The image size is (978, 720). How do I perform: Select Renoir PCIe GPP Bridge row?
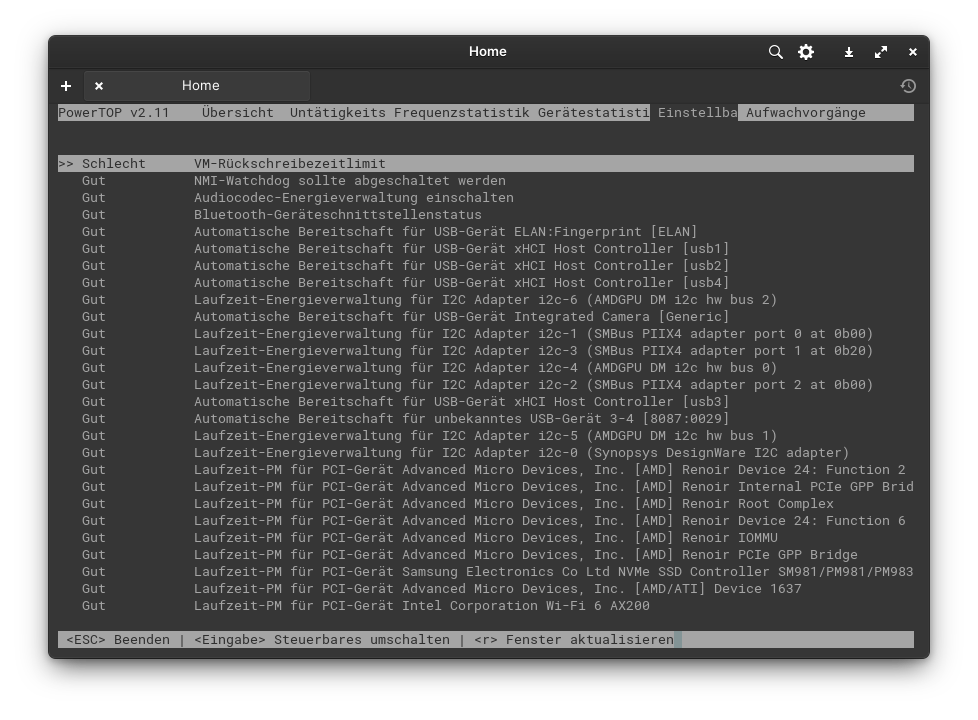click(486, 555)
